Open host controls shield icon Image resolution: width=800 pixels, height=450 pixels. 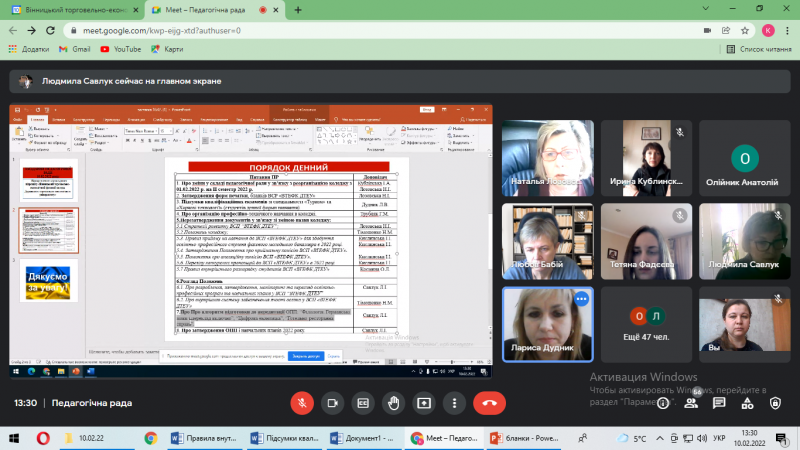click(775, 404)
